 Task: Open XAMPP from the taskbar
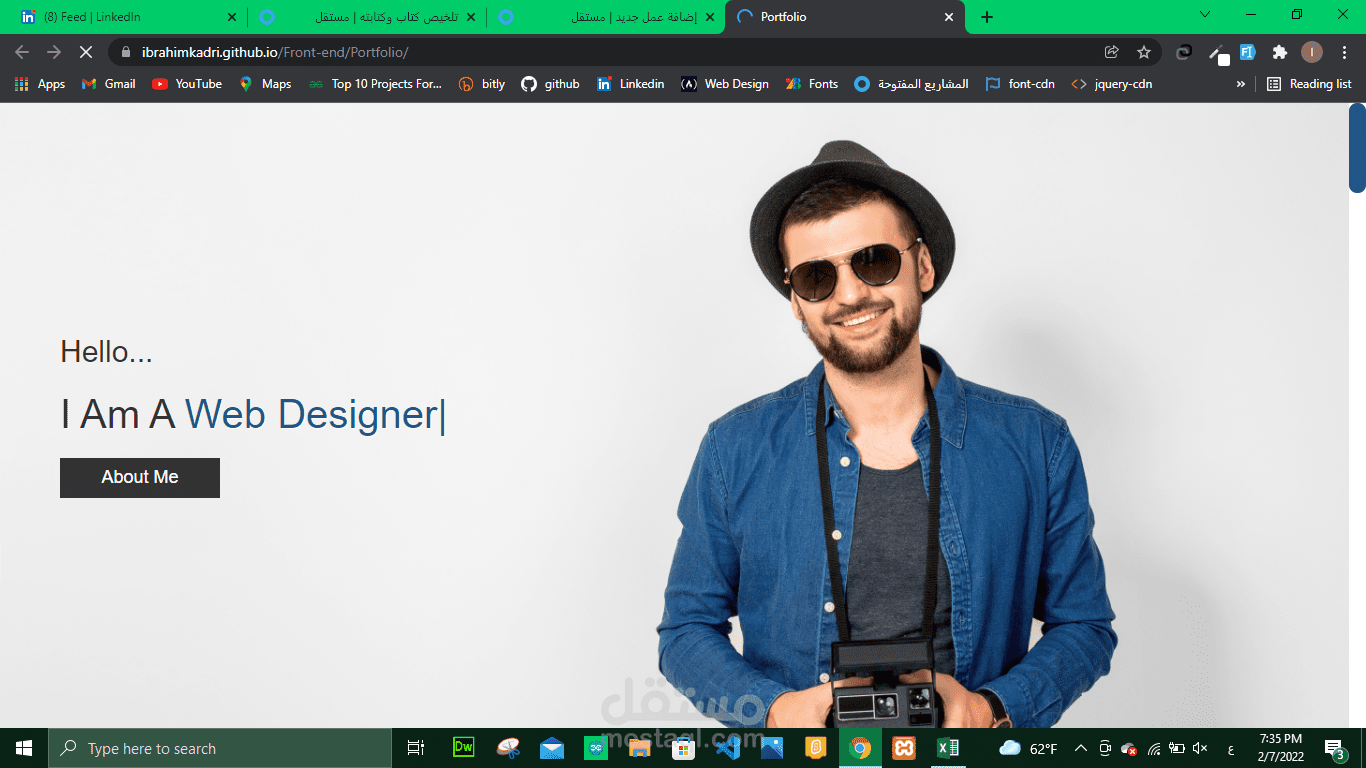coord(904,748)
